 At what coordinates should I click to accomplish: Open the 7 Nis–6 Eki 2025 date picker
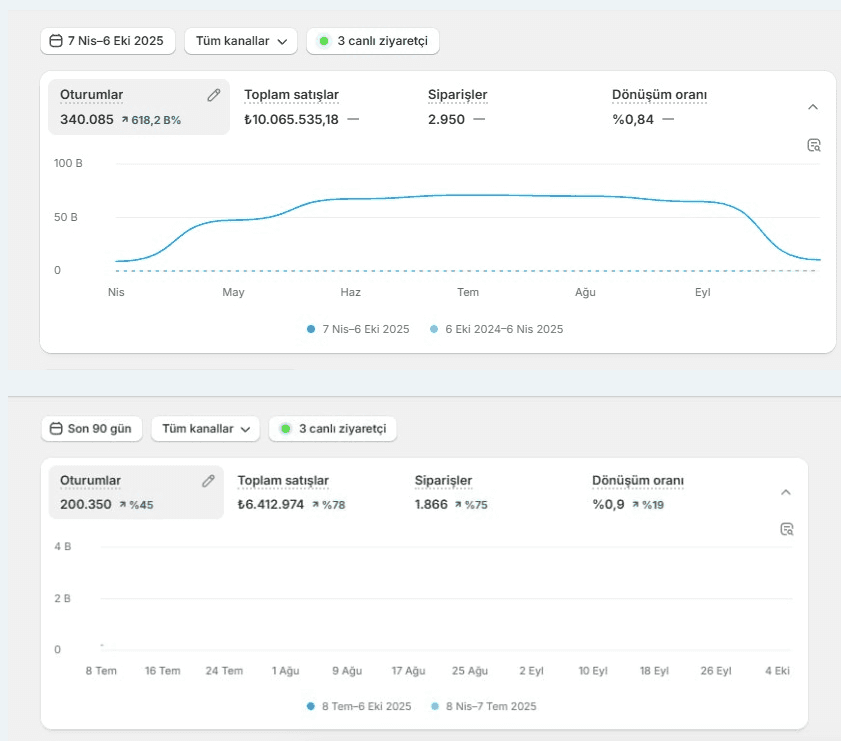click(108, 41)
